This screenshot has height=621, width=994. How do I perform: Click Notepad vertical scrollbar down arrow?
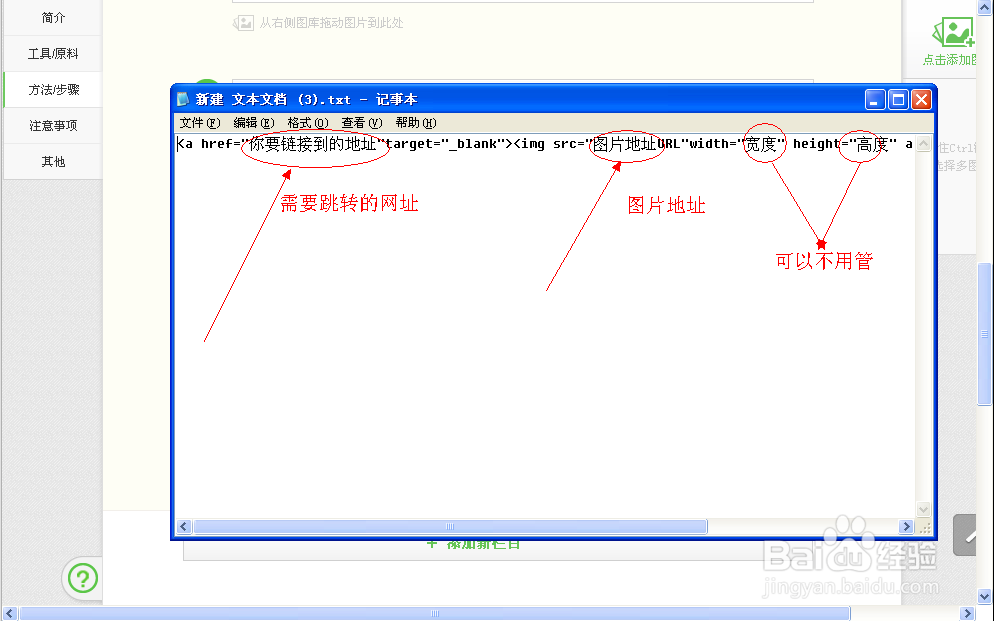coord(924,509)
